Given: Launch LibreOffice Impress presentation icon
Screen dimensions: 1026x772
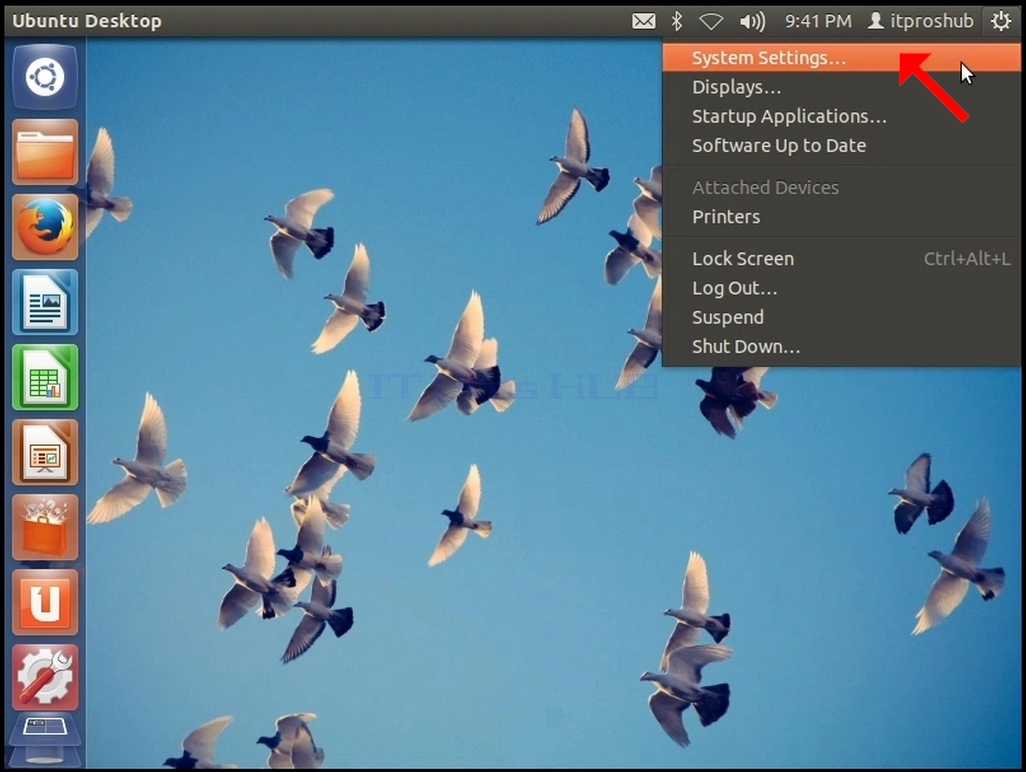Looking at the screenshot, I should 45,453.
